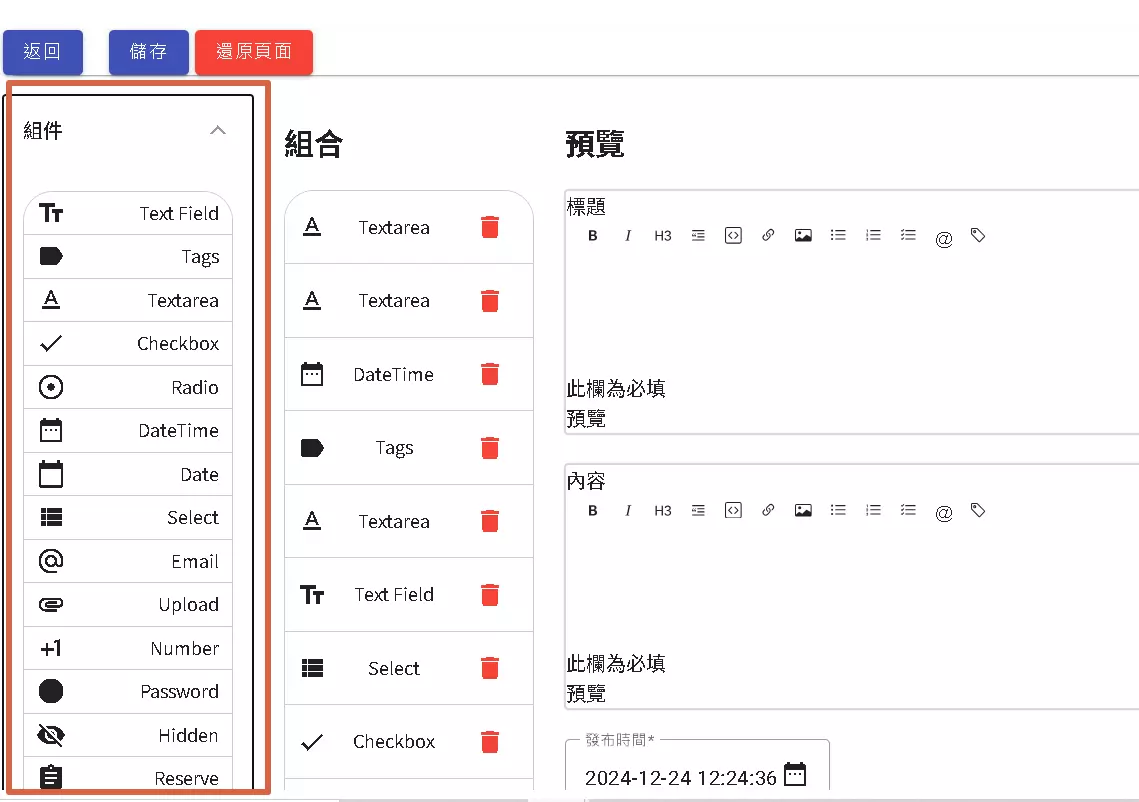Apply italic in the 內容 editor toolbar
The image size is (1139, 802).
[x=628, y=510]
